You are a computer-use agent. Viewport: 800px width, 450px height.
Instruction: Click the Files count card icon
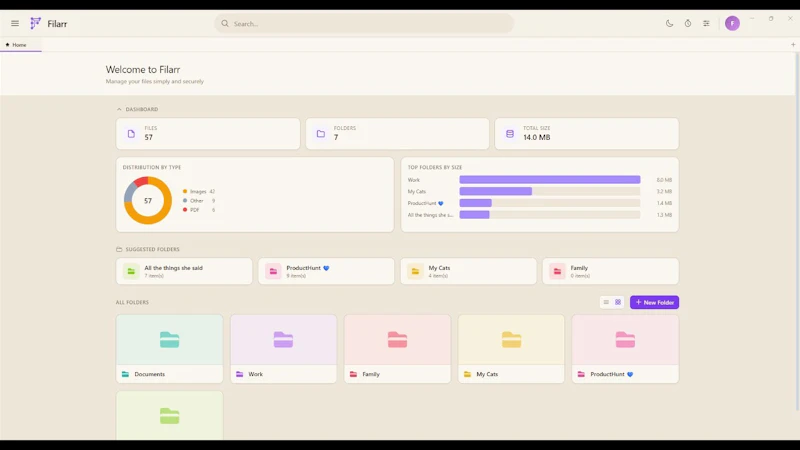[131, 134]
